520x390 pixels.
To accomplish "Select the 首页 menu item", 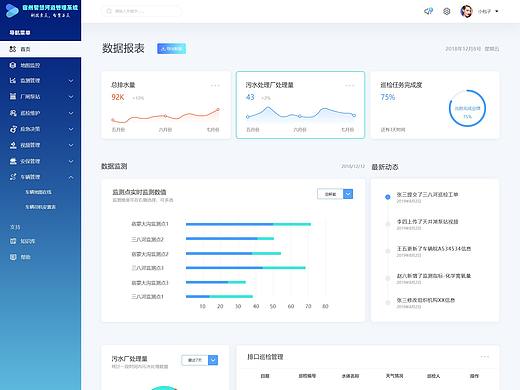I will coord(40,49).
